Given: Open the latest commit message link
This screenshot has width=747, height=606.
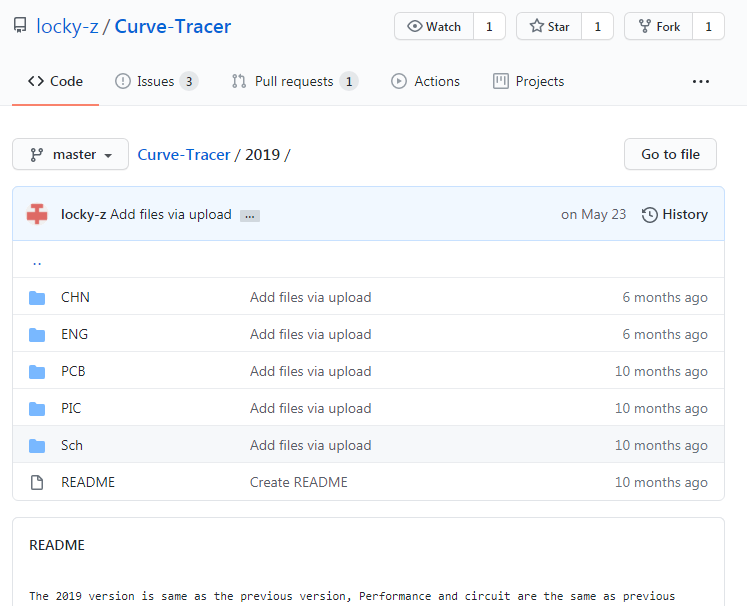Looking at the screenshot, I should coord(171,214).
